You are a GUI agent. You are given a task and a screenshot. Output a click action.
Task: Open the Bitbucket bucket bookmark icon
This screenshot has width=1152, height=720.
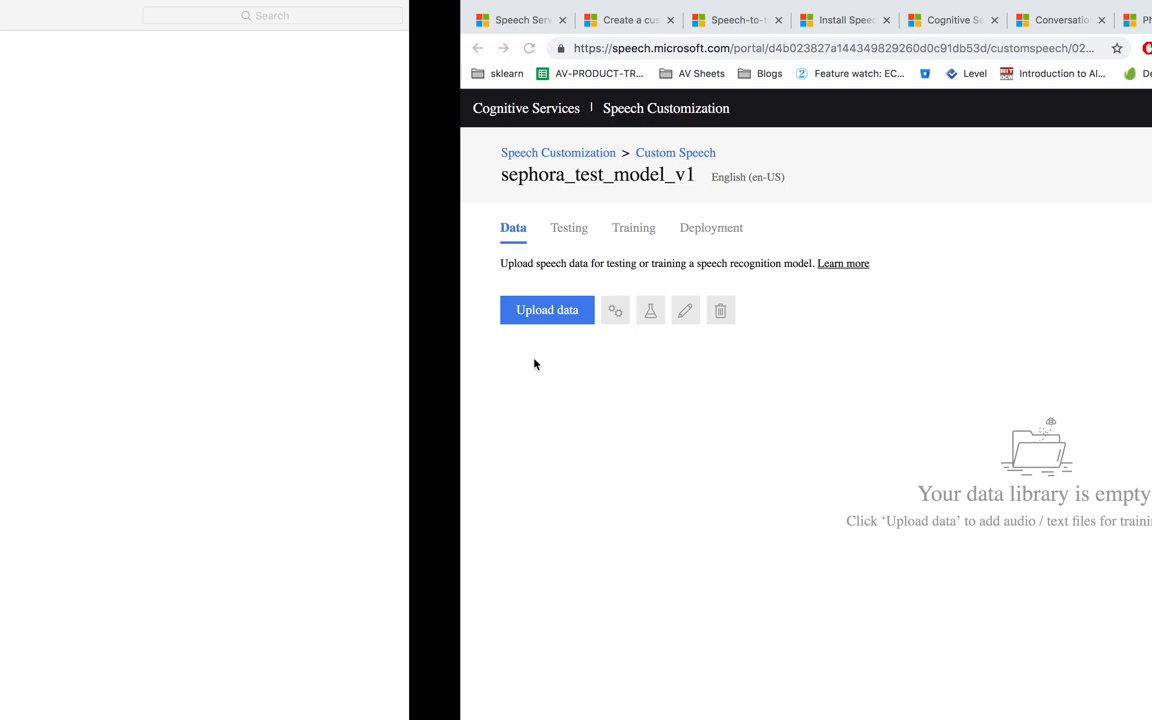coord(925,73)
